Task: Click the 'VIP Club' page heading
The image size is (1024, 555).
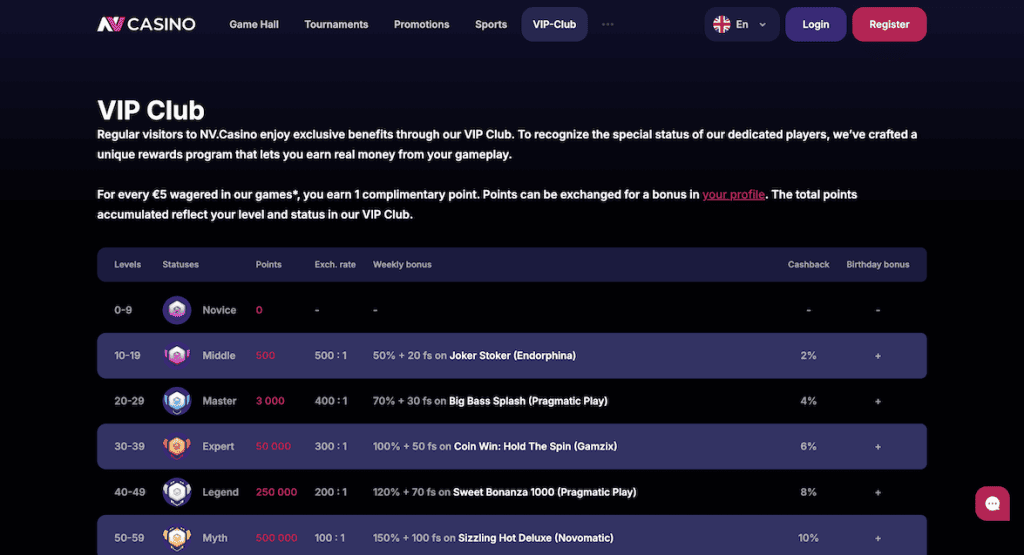Action: (x=151, y=110)
